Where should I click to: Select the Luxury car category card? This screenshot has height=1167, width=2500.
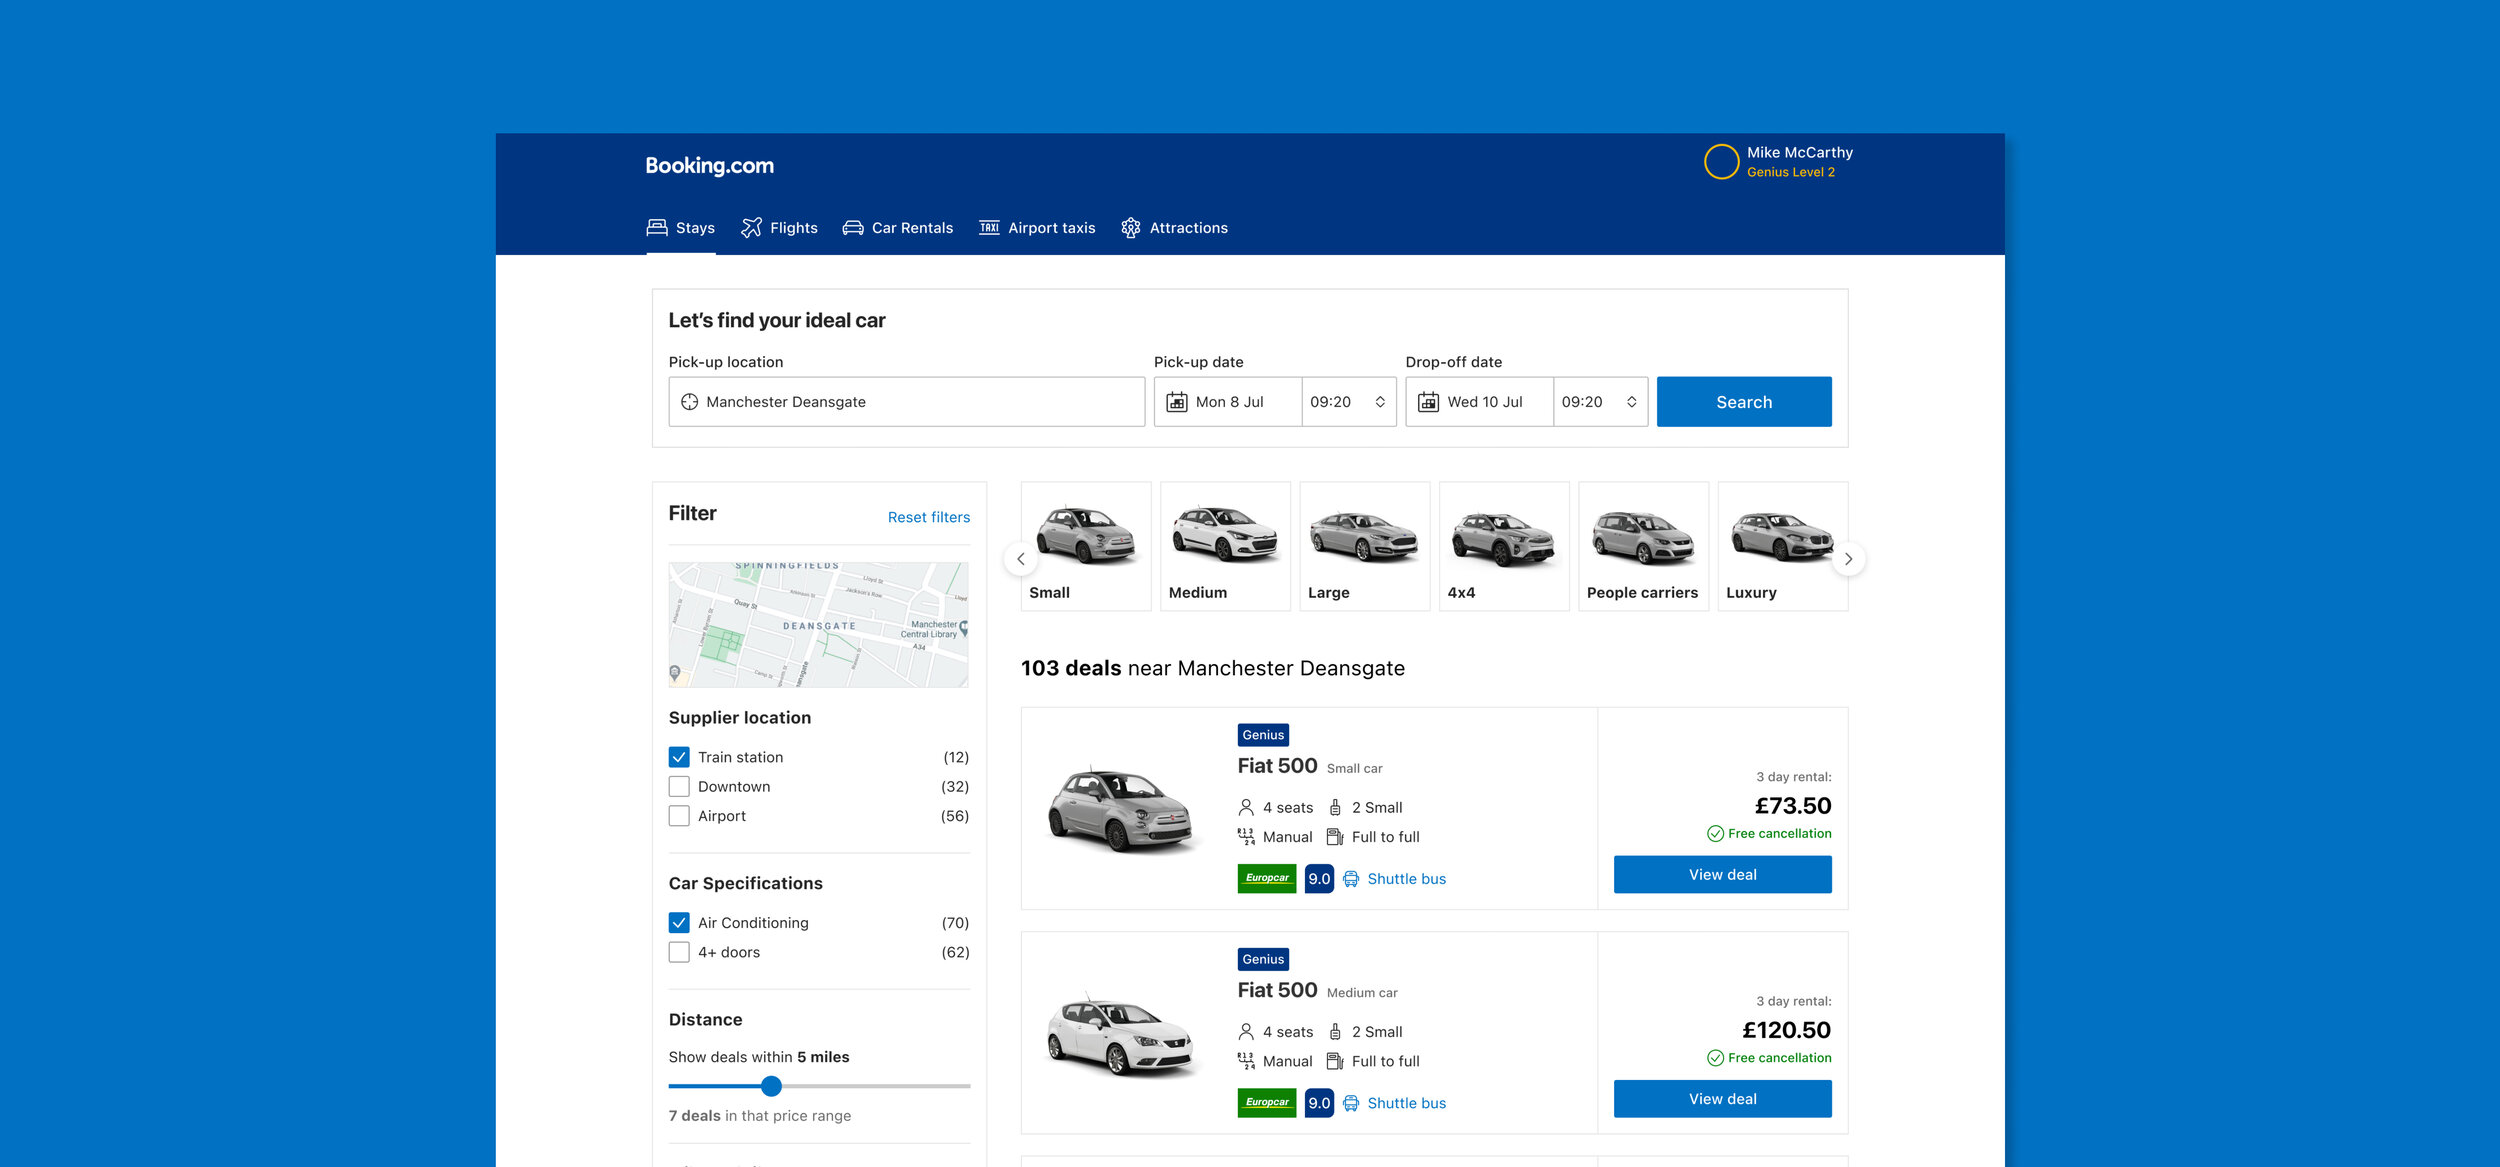point(1783,546)
